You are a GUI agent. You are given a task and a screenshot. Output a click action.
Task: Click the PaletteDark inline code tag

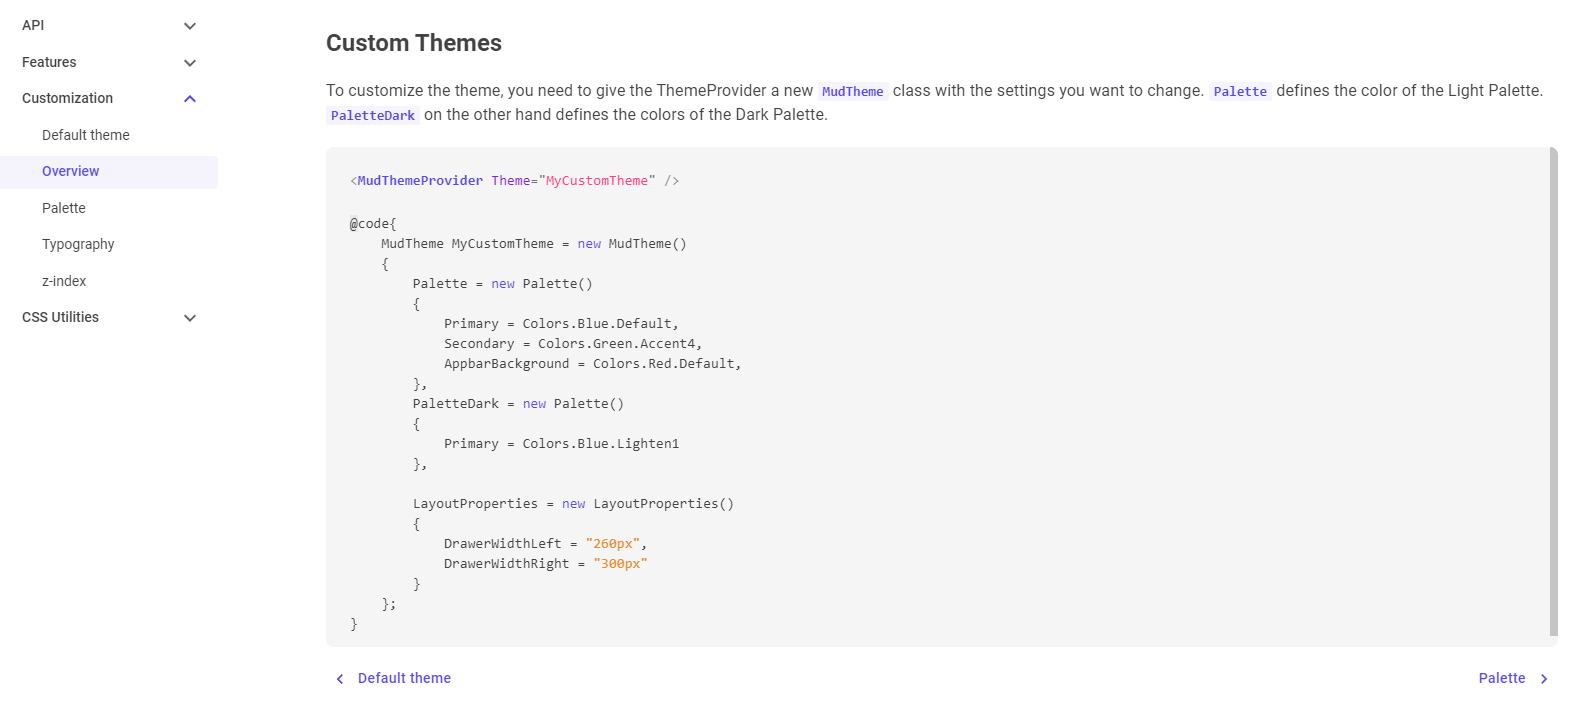click(372, 116)
